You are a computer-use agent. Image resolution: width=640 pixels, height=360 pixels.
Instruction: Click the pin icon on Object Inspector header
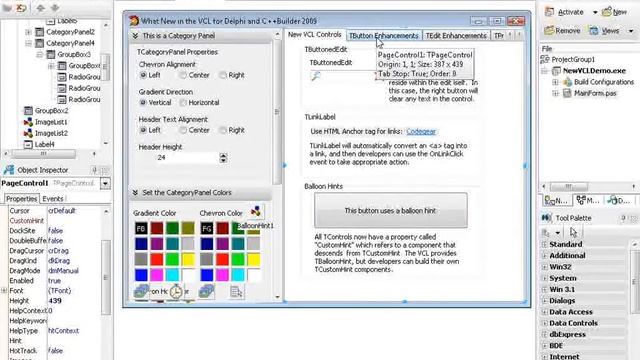click(x=94, y=170)
